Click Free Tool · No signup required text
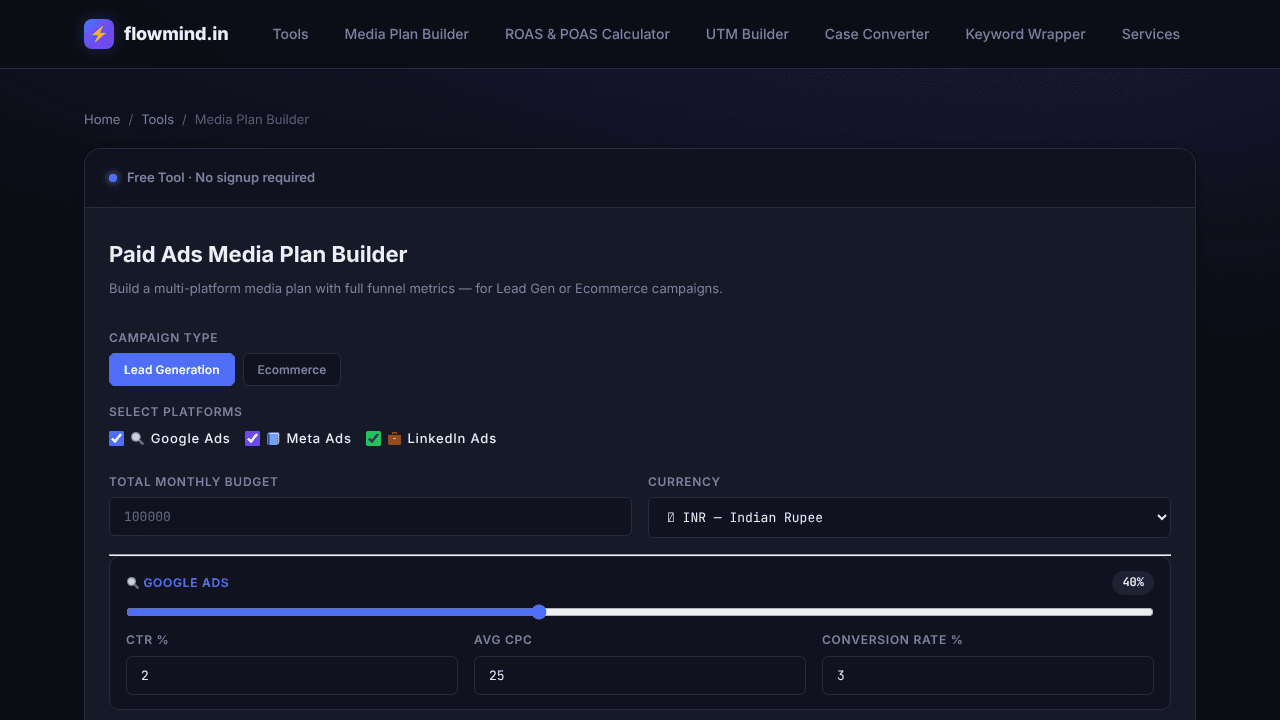This screenshot has height=720, width=1280. click(x=221, y=178)
